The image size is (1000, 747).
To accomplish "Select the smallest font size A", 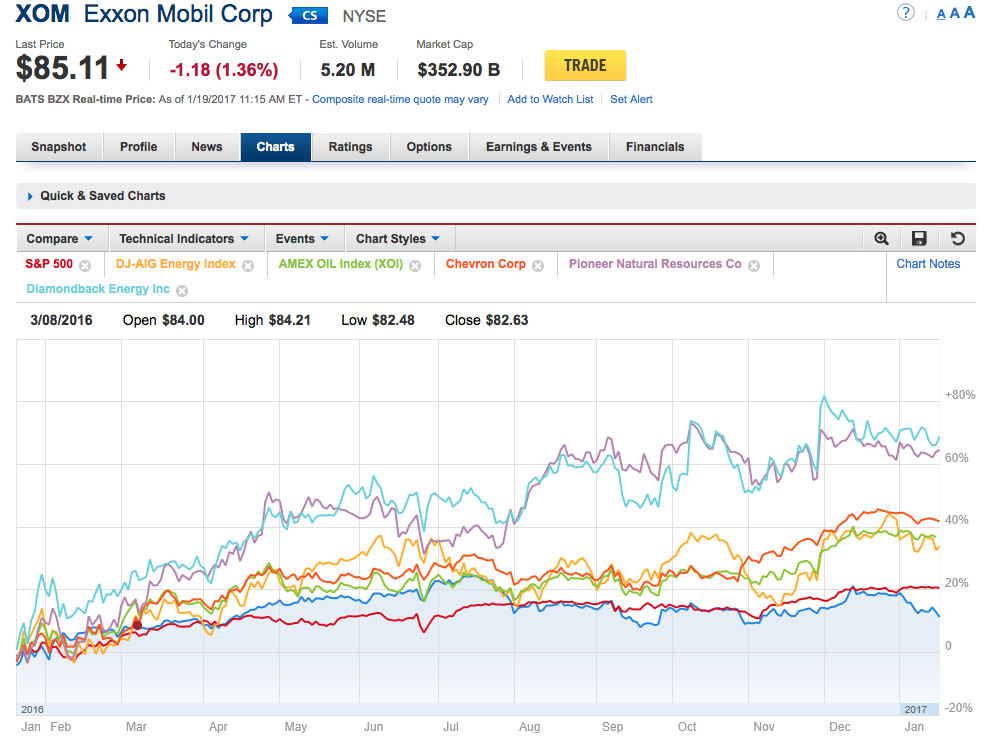I will (941, 14).
